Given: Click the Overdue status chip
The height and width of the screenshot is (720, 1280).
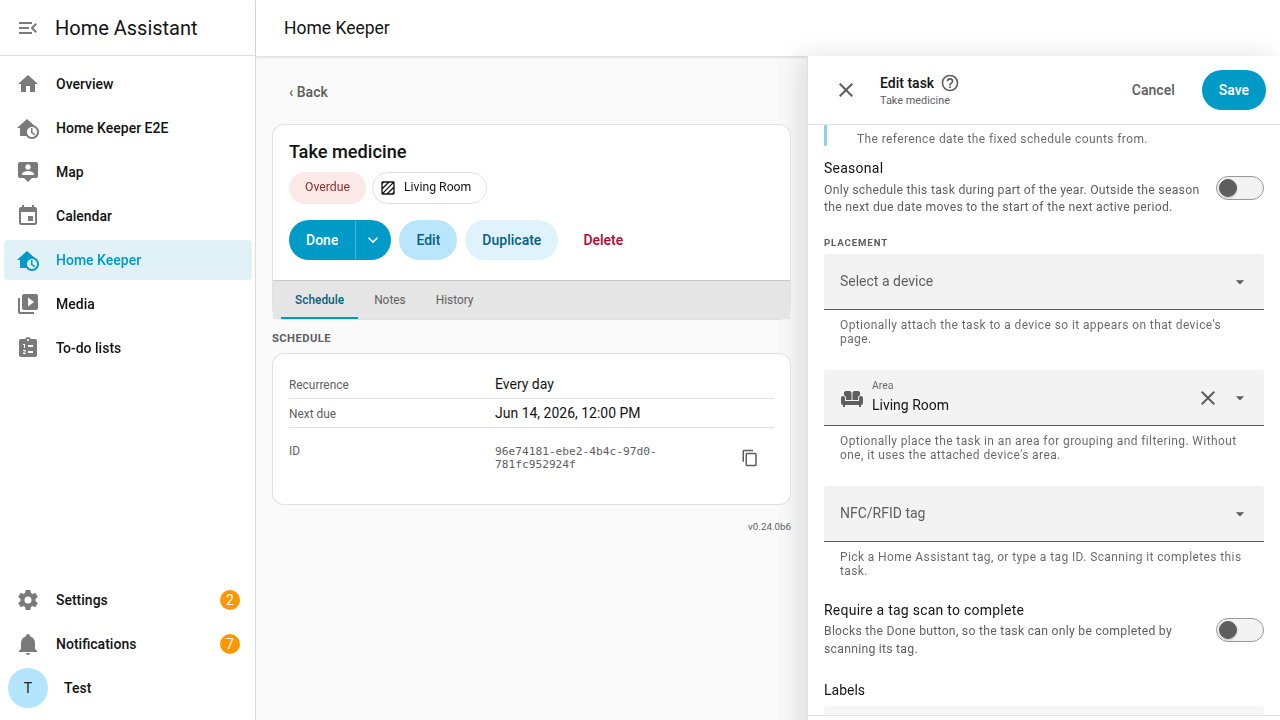Looking at the screenshot, I should point(327,187).
